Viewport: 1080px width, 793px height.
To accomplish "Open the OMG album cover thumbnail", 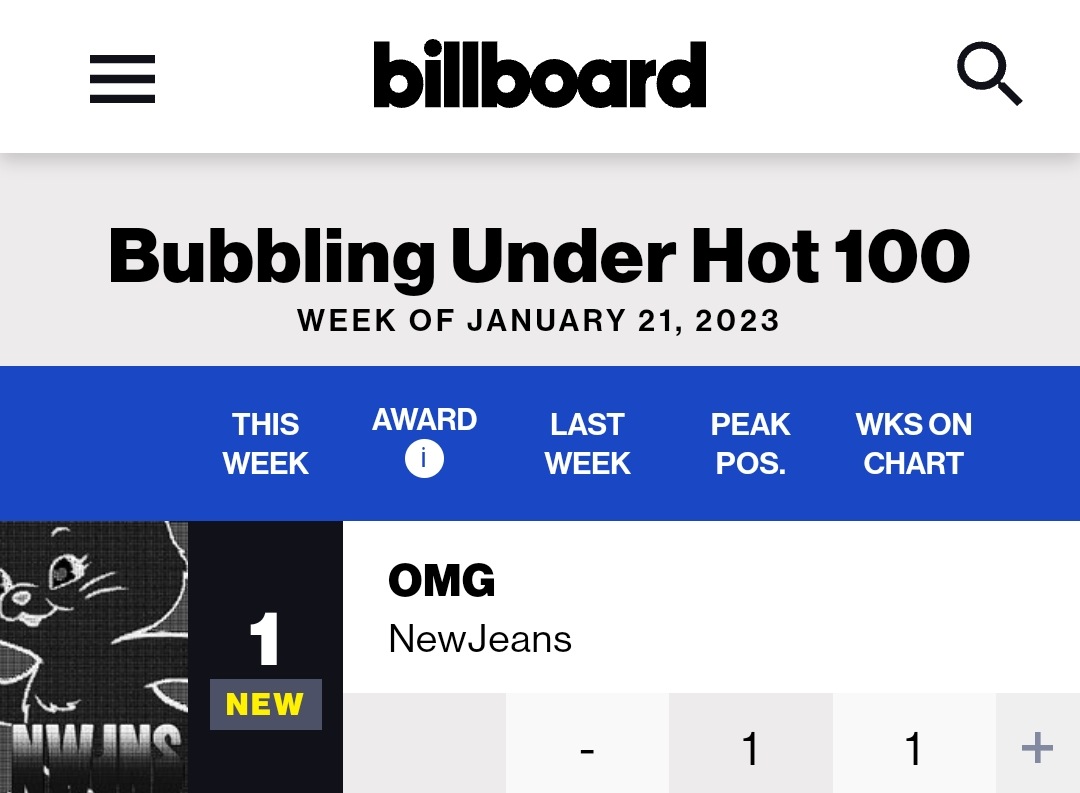I will [x=94, y=657].
